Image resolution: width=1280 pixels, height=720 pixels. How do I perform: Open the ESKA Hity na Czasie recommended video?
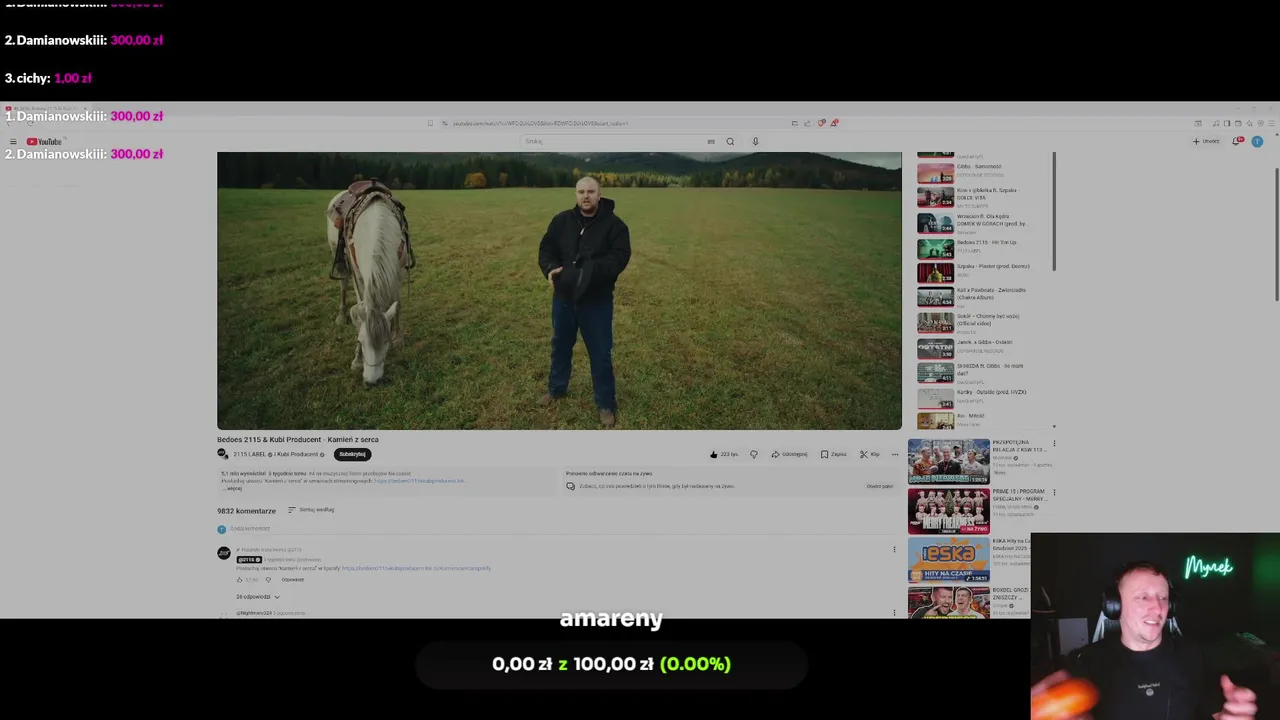tap(948, 560)
